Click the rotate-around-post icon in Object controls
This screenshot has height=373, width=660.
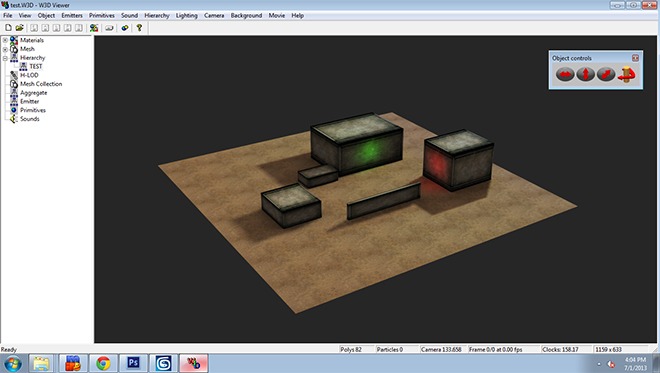[627, 75]
